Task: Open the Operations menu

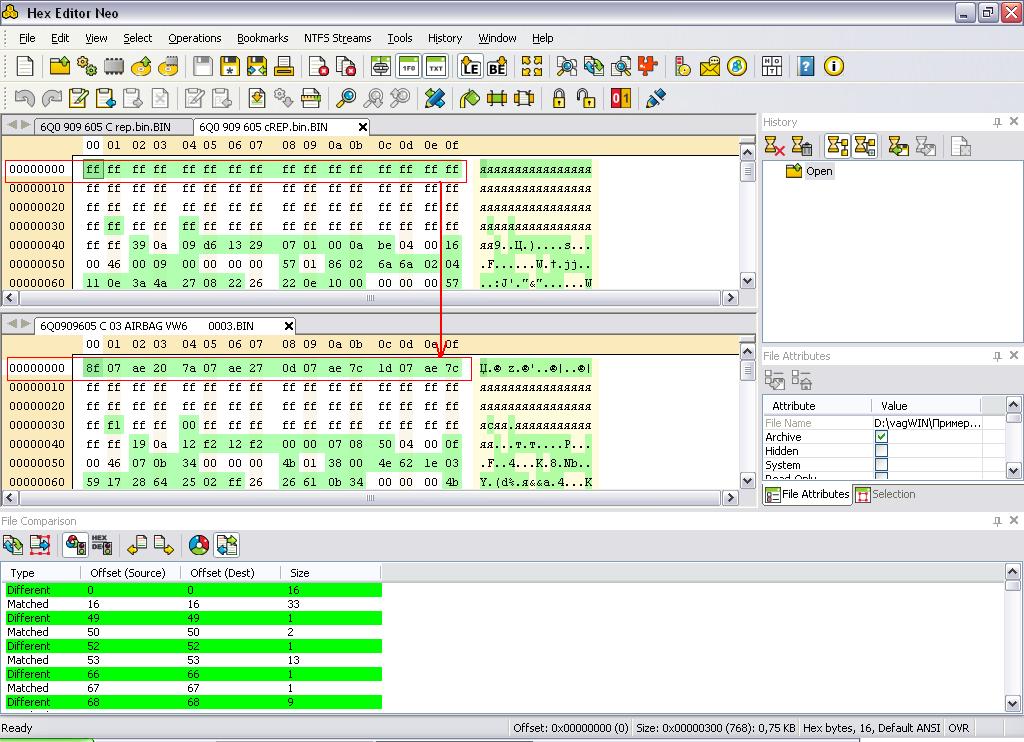Action: (194, 38)
